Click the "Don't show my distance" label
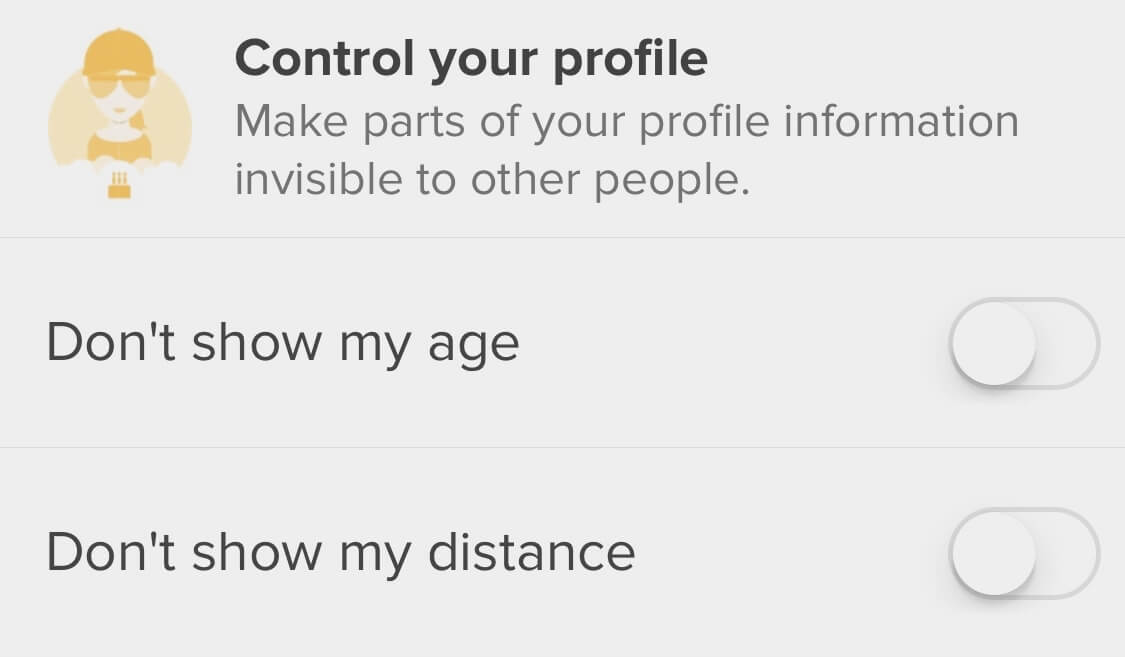This screenshot has width=1125, height=657. pos(340,552)
